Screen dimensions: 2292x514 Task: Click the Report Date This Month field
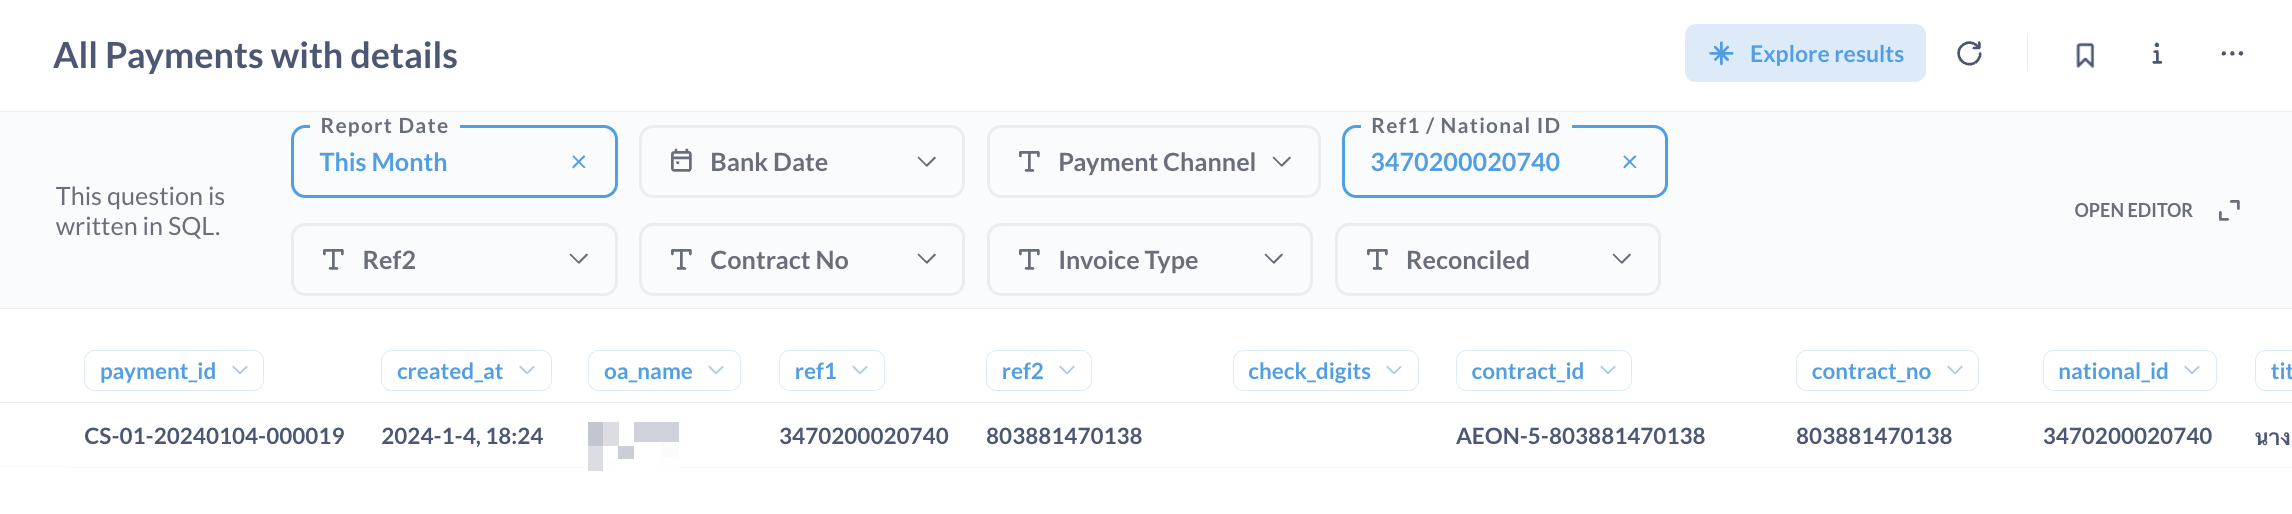click(x=420, y=162)
